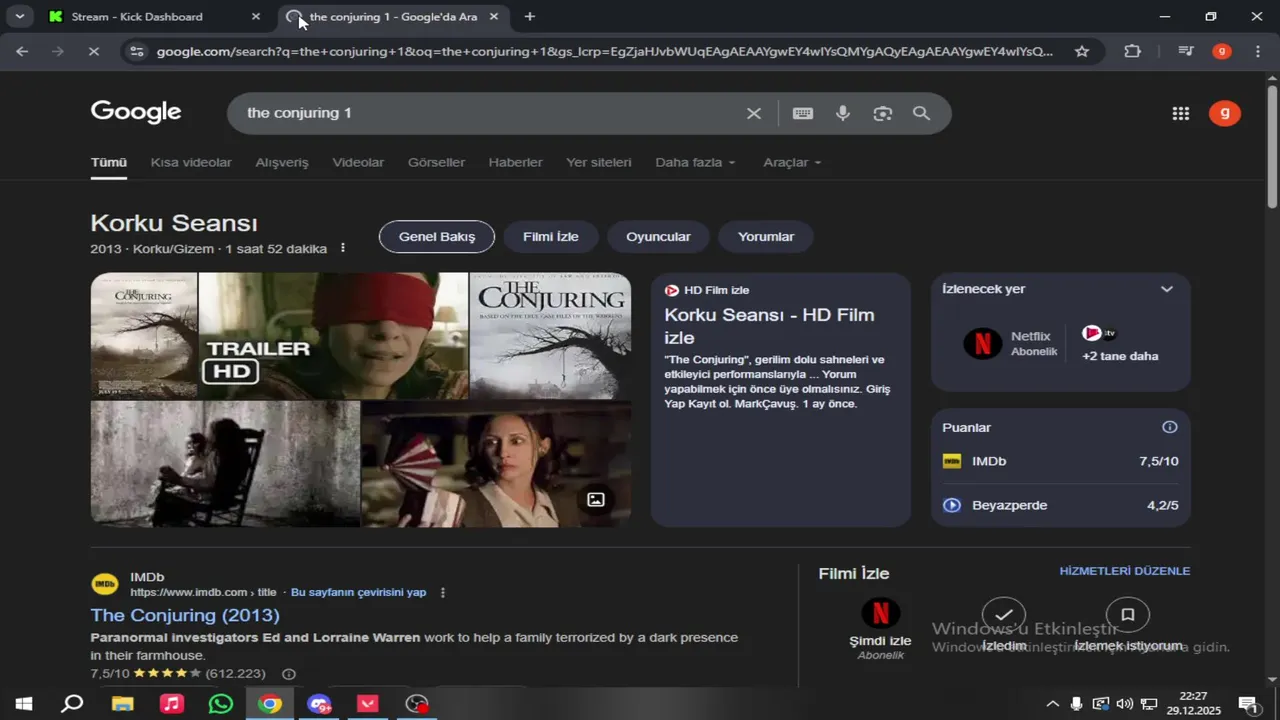The image size is (1280, 720).
Task: Mark the movie as İzledim
Action: pos(1004,614)
